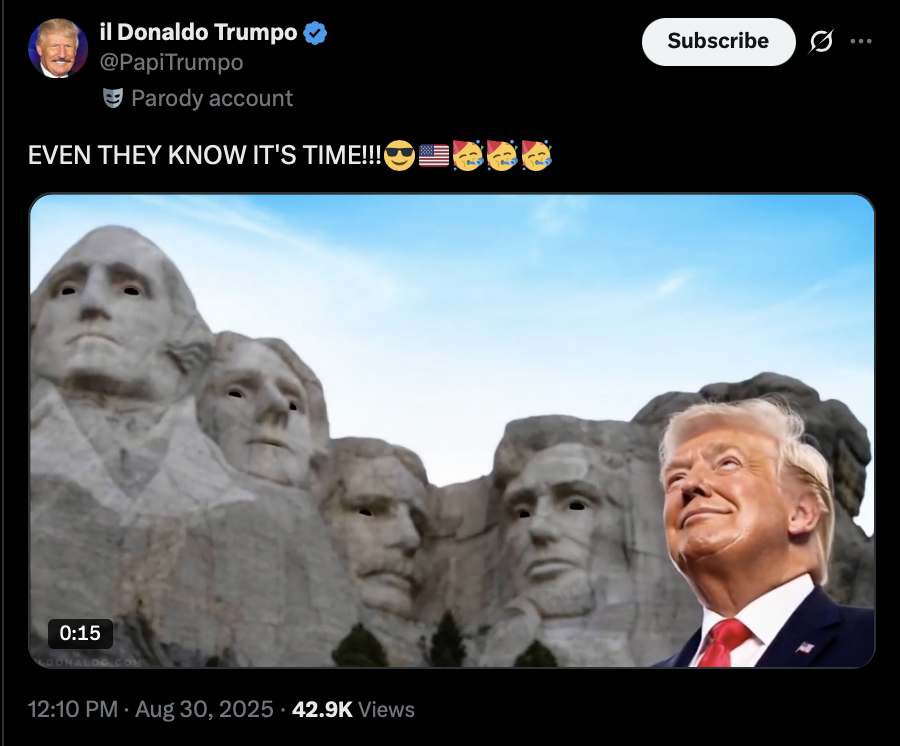Click the last party face emoji

537,155
